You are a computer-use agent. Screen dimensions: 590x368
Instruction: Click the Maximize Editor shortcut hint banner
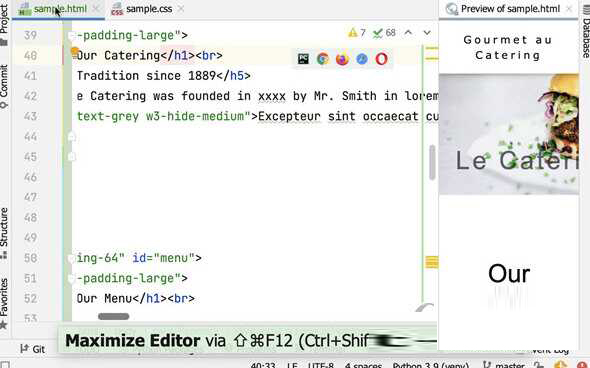pos(247,341)
